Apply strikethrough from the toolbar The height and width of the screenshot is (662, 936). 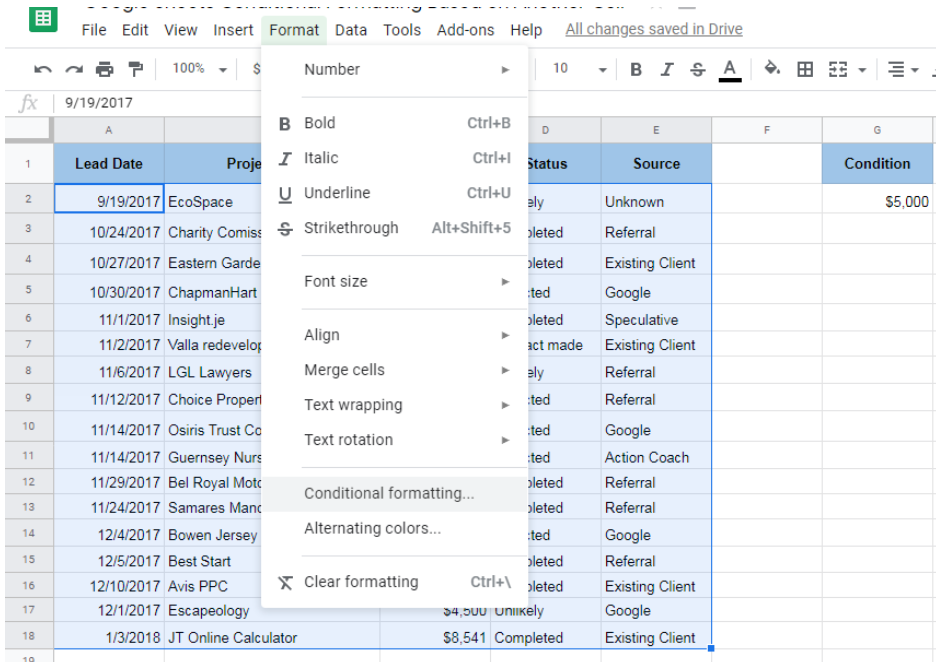coord(697,69)
